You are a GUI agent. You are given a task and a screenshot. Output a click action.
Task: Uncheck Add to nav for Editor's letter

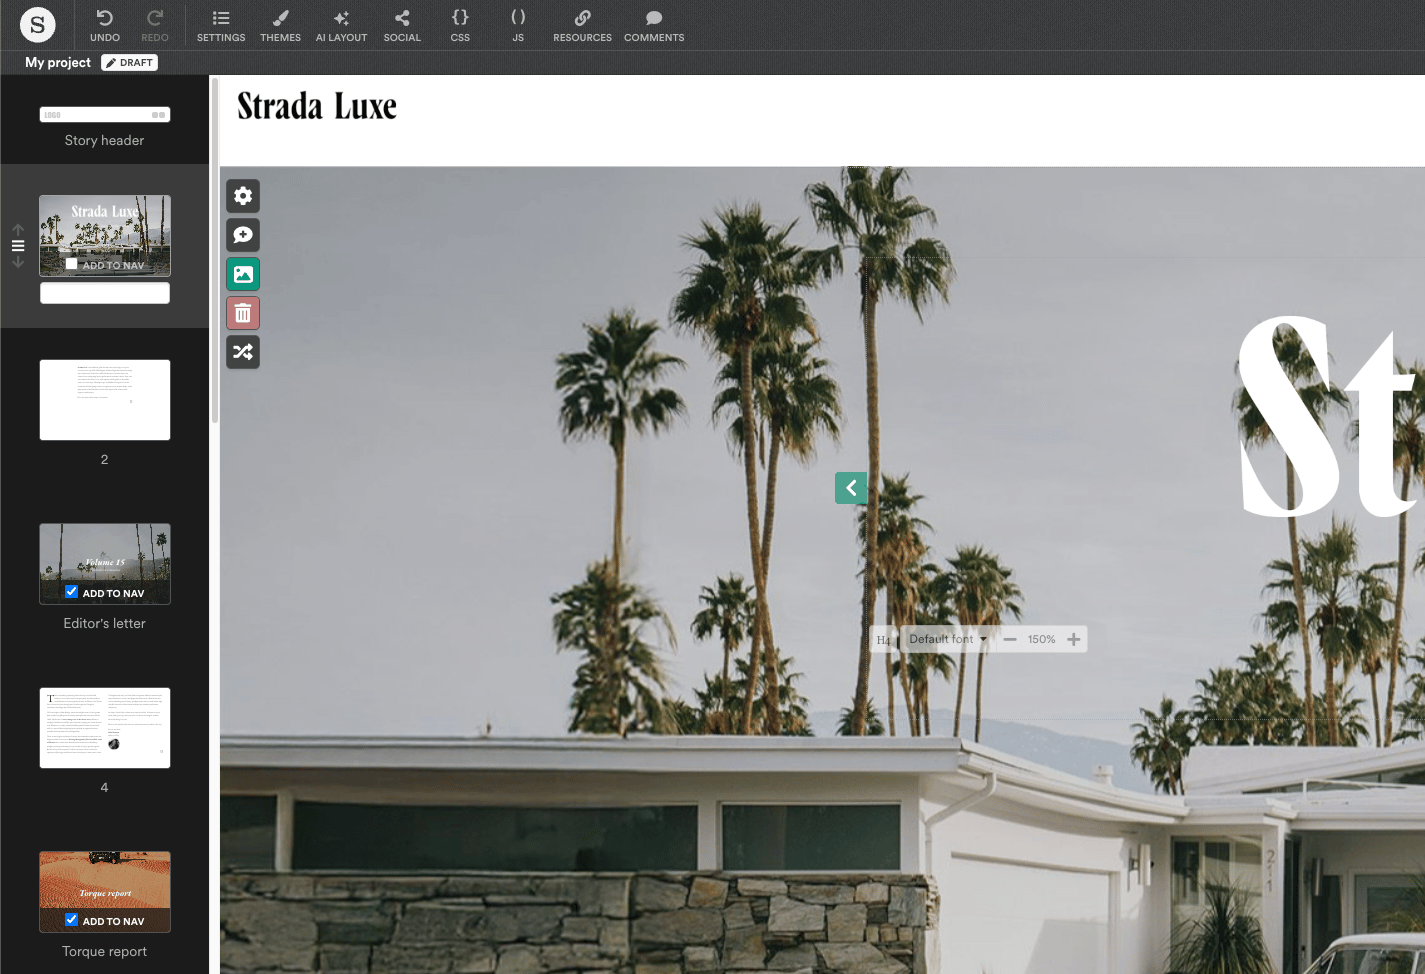[70, 591]
